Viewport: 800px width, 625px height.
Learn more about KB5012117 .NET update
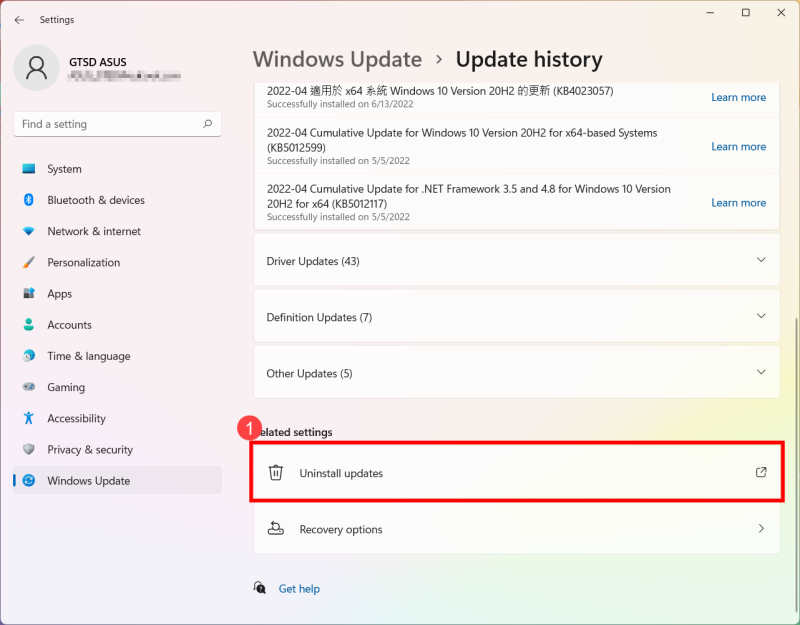click(738, 203)
